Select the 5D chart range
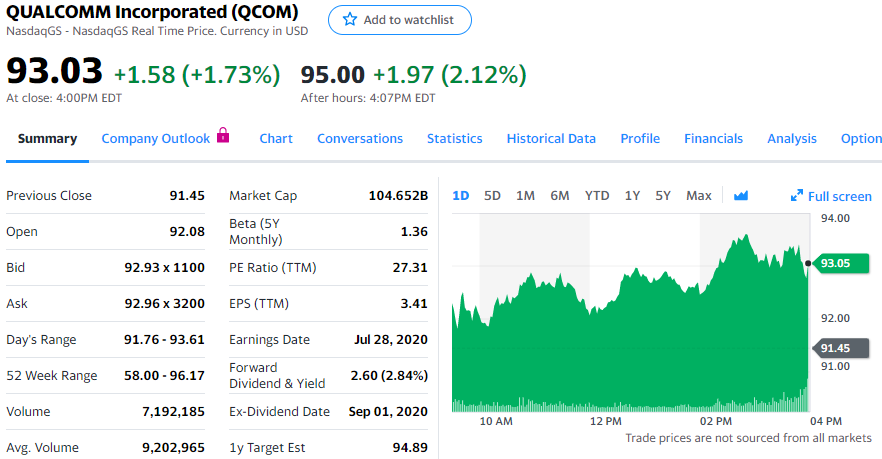Screen dimensions: 882x459 (492, 196)
